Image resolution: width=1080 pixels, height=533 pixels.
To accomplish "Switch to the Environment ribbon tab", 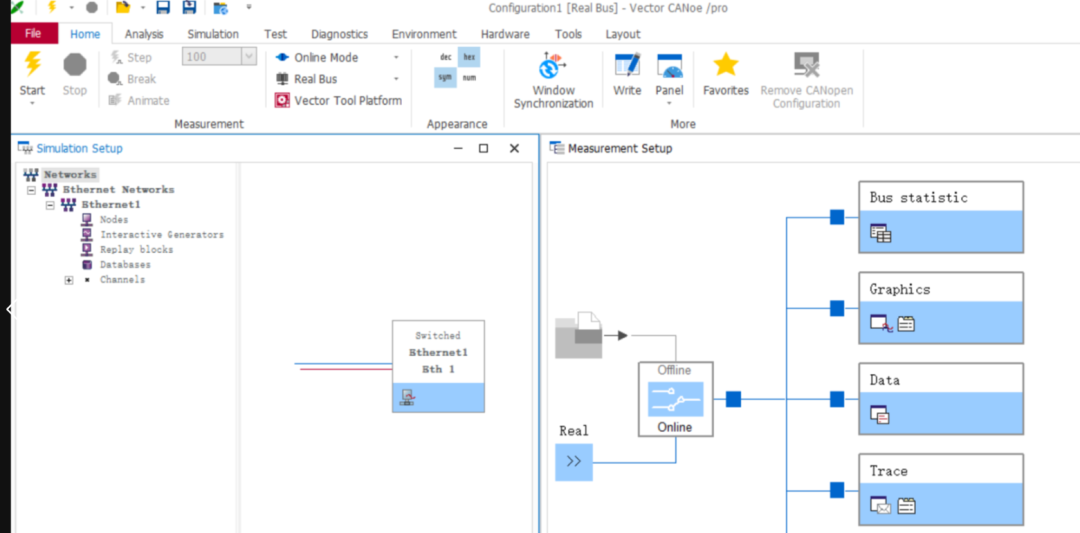I will point(424,34).
